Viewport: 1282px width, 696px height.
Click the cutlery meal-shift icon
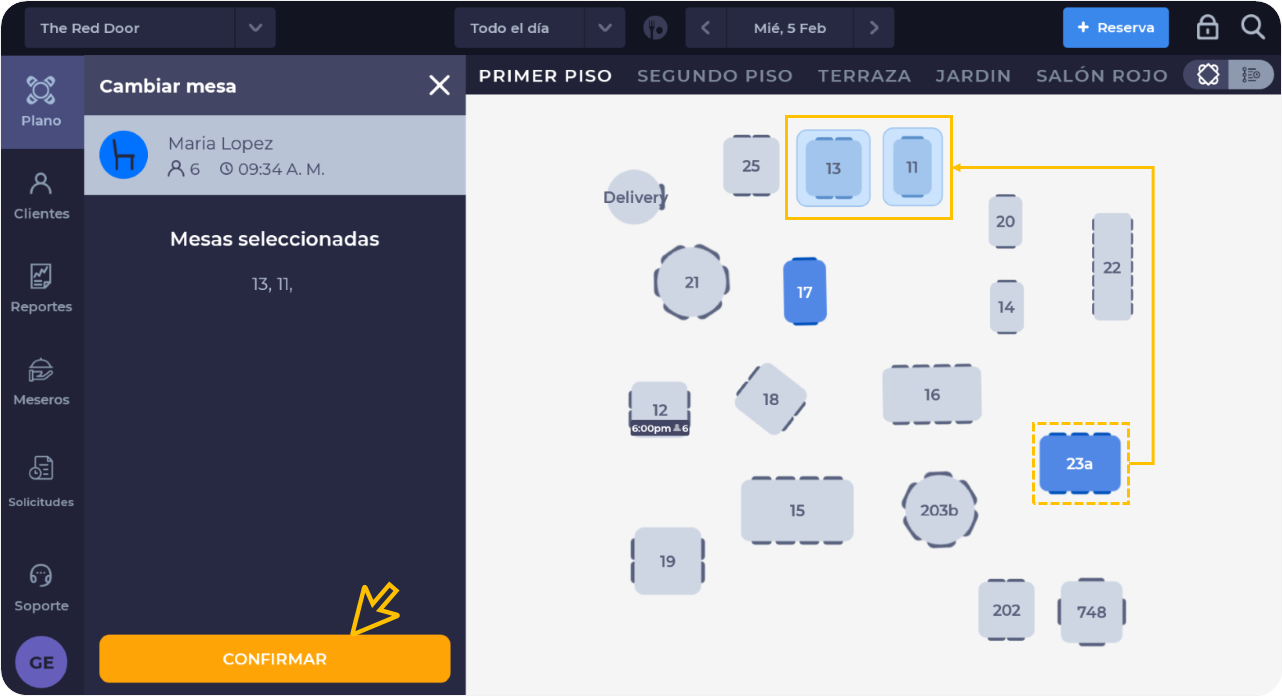click(655, 28)
